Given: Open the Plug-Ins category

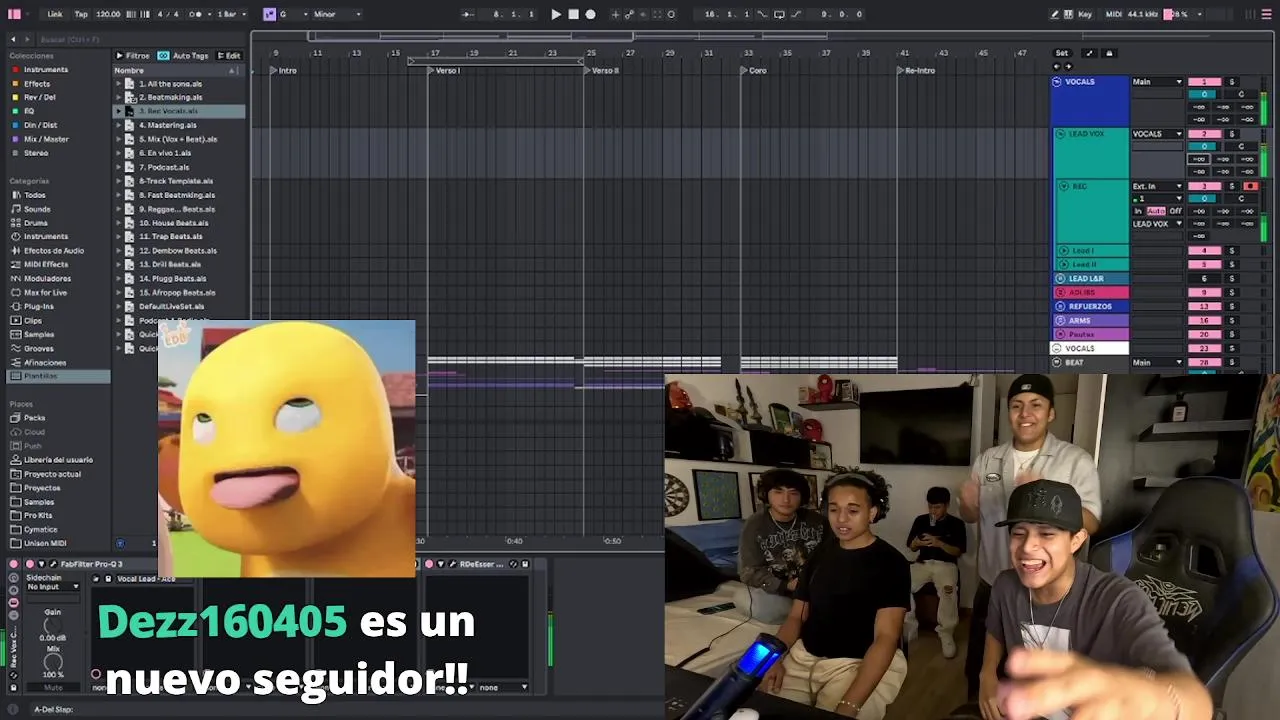Looking at the screenshot, I should pyautogui.click(x=39, y=307).
